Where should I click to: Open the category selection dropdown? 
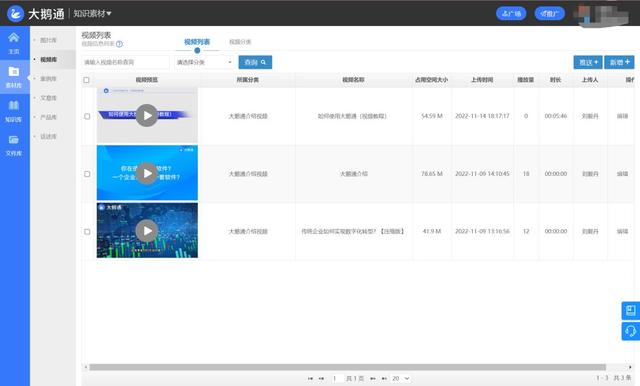204,62
